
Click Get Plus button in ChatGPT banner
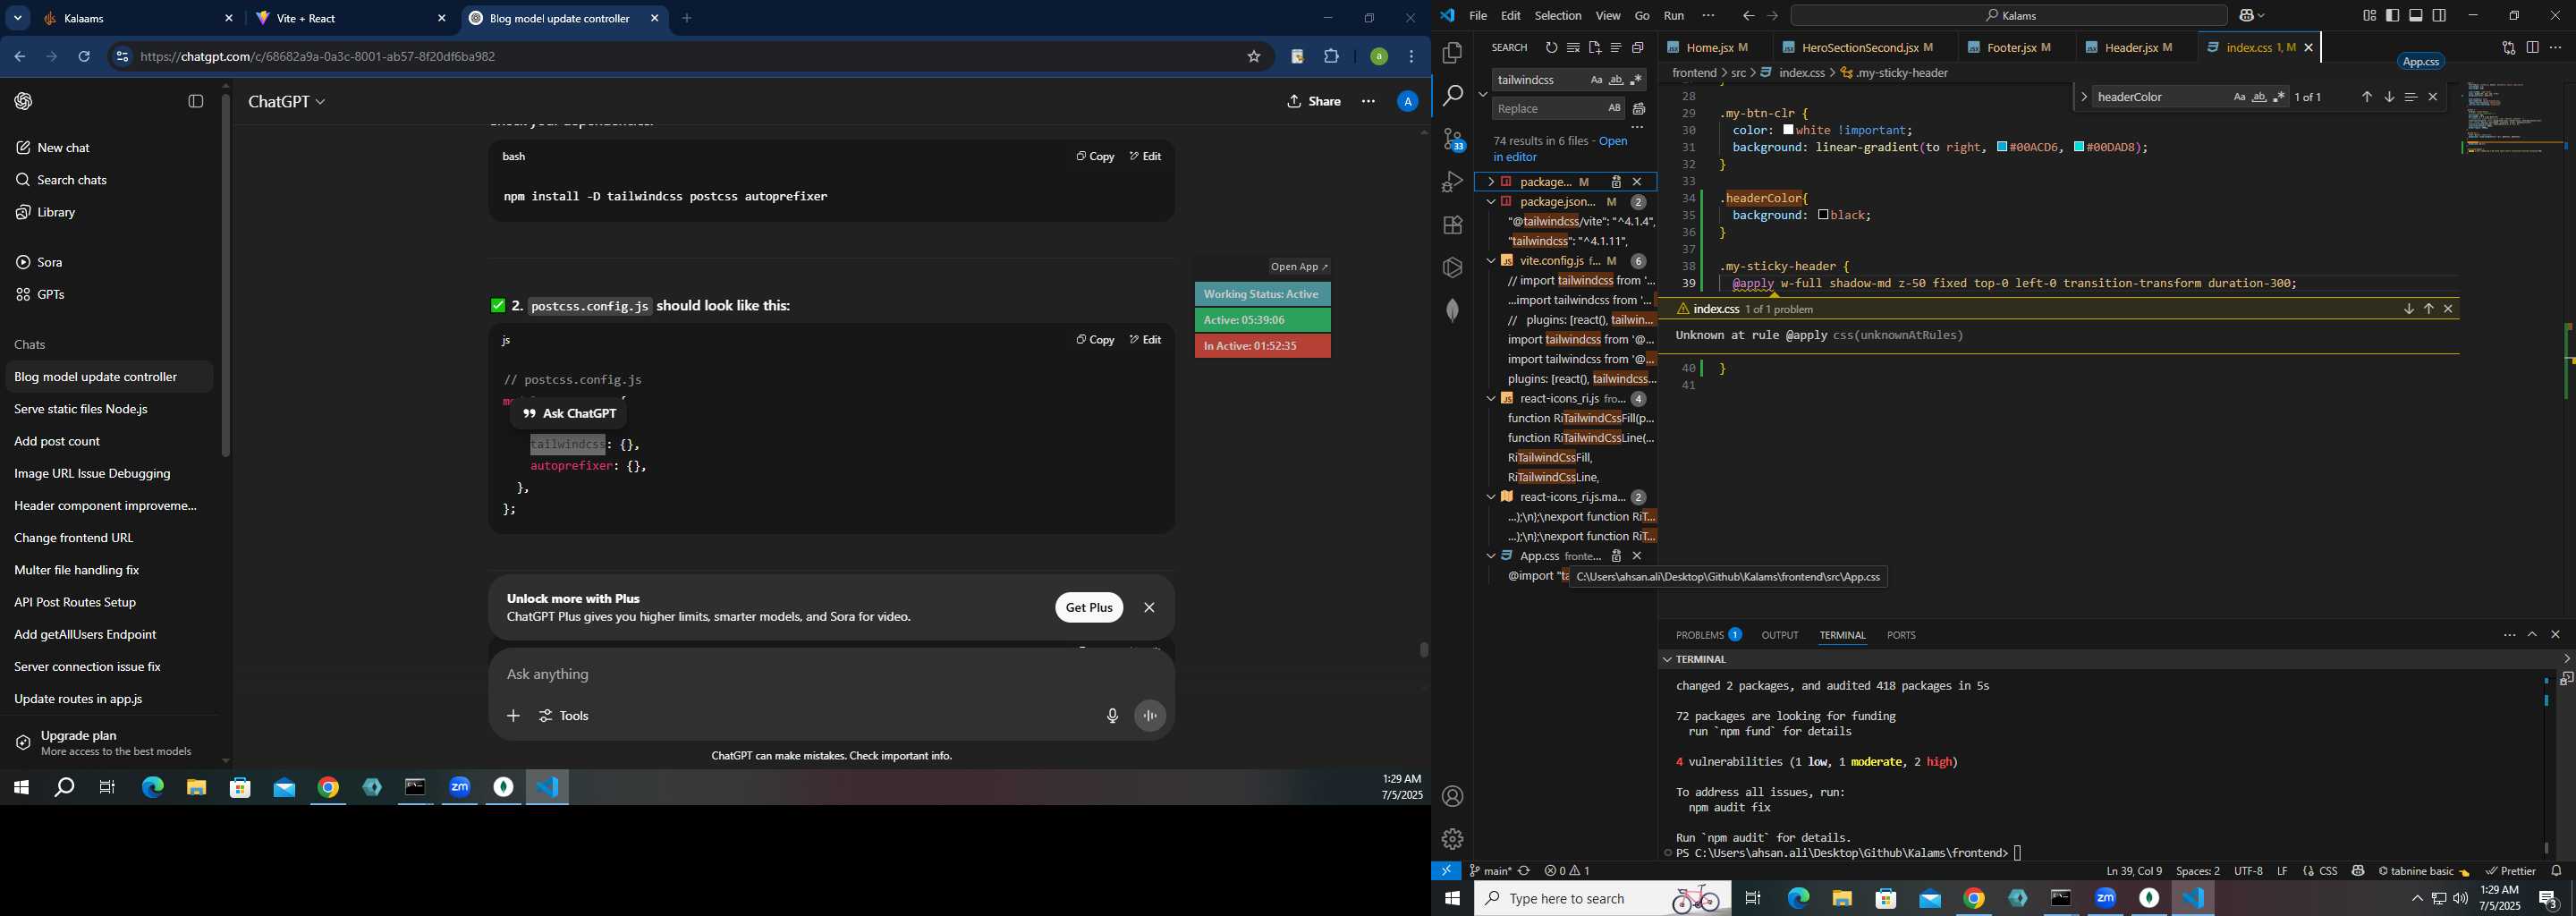pos(1088,608)
